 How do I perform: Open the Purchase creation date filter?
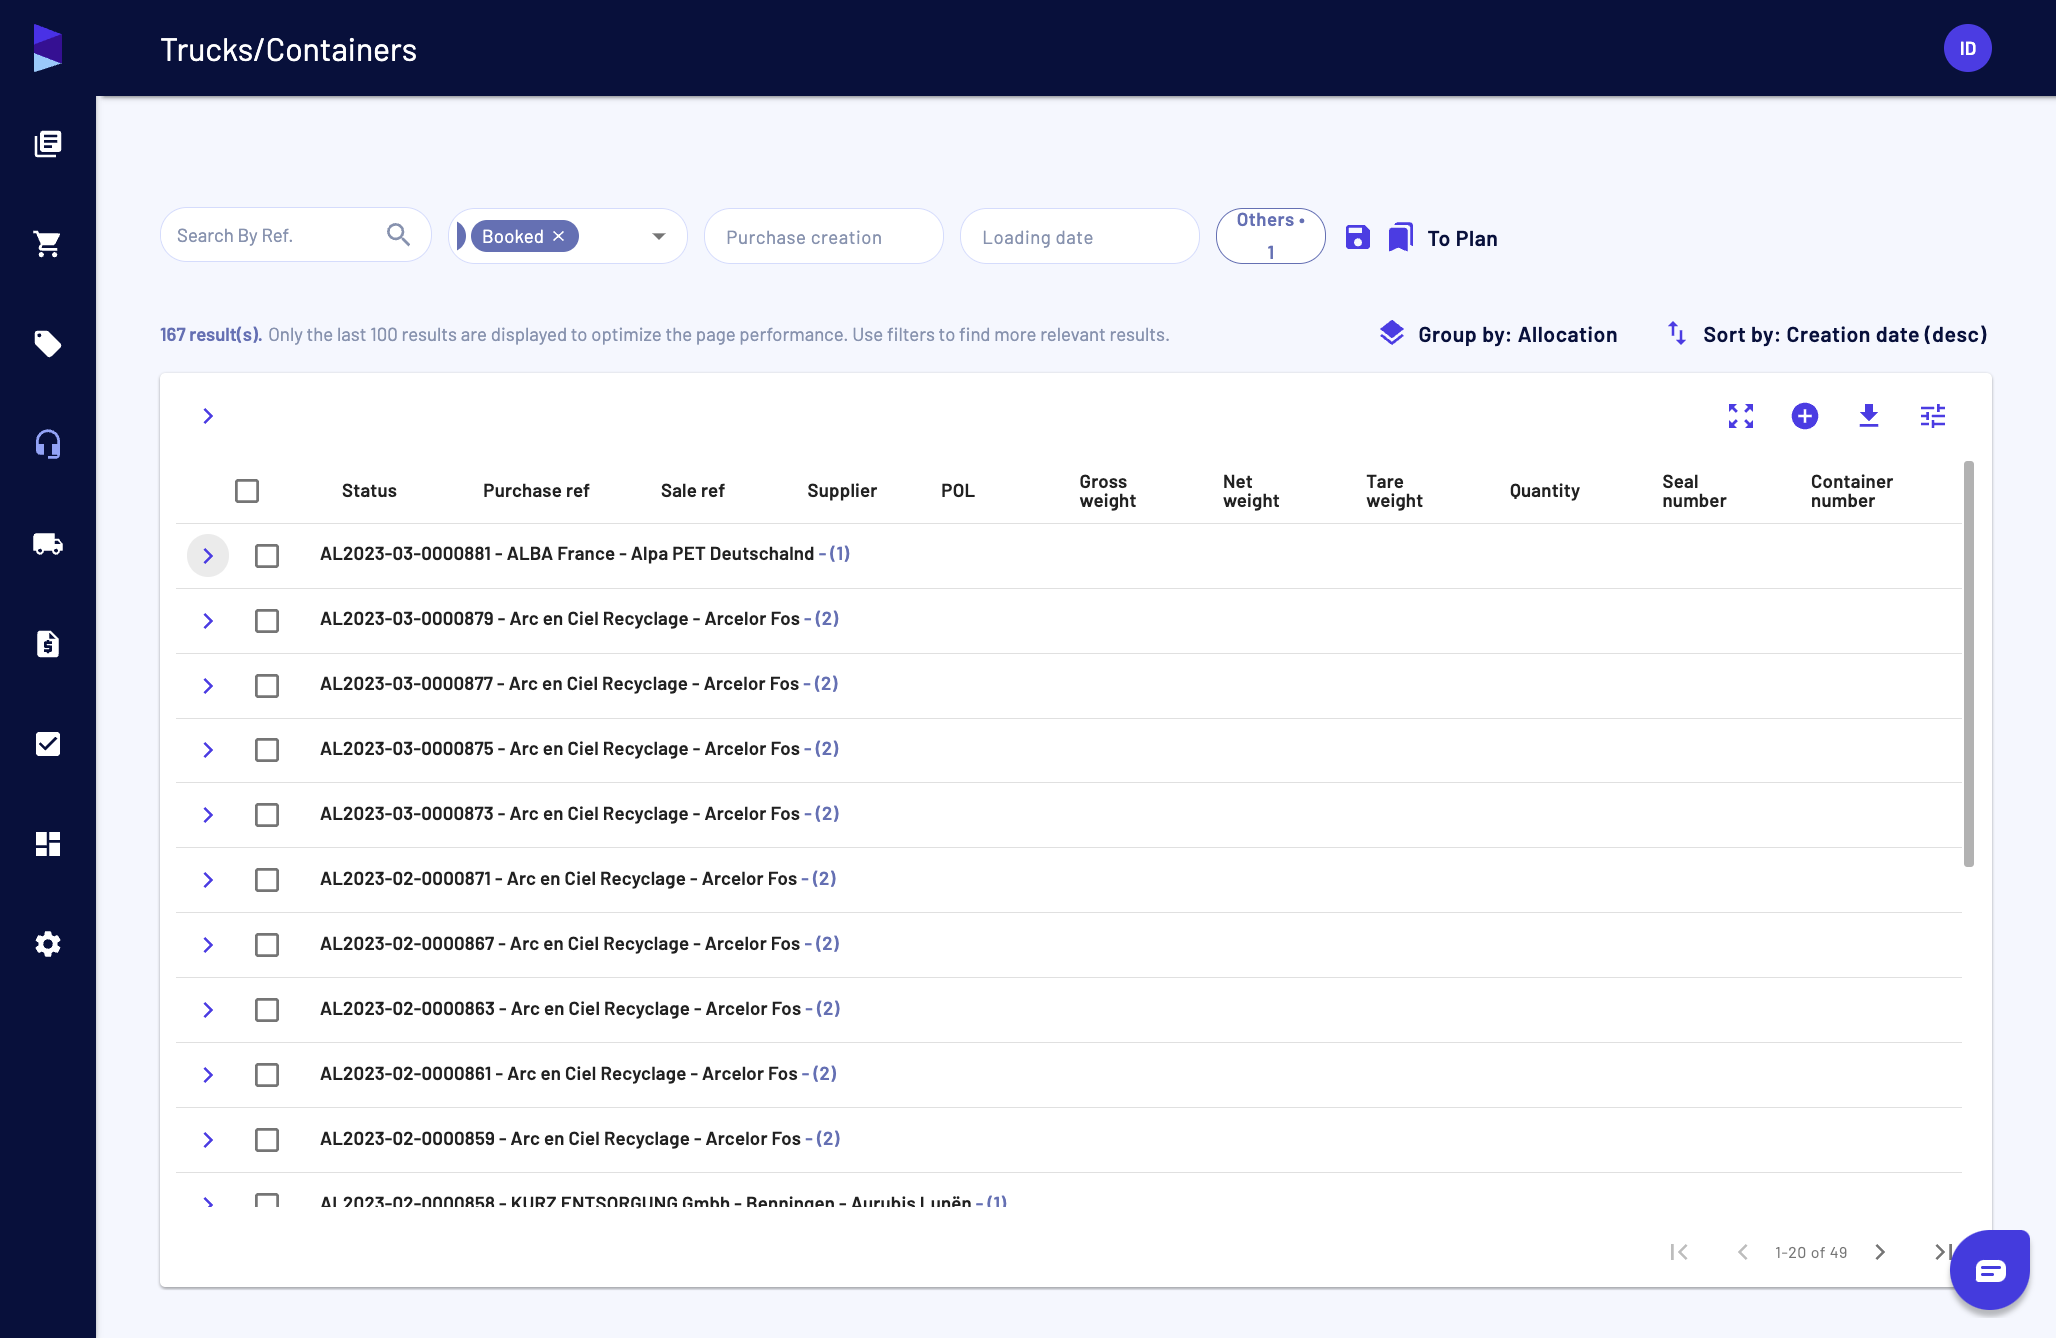pos(824,236)
